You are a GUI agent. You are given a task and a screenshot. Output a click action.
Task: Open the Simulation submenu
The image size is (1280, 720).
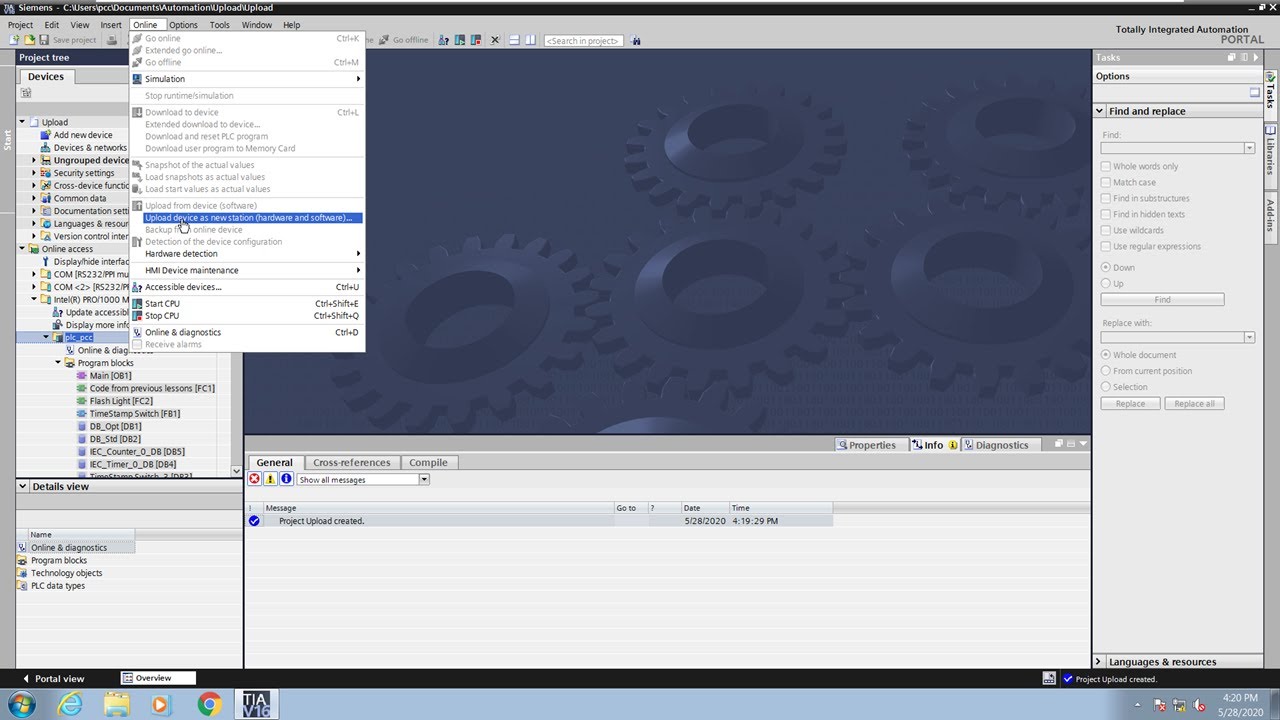click(x=247, y=79)
